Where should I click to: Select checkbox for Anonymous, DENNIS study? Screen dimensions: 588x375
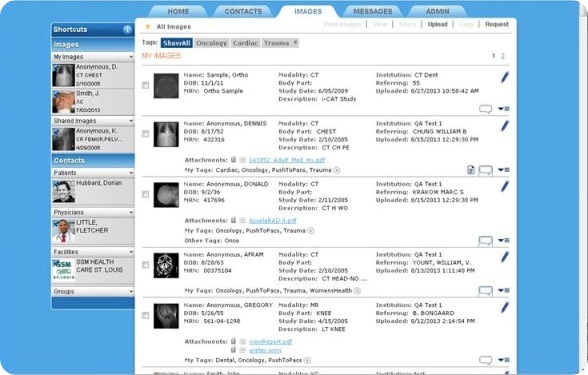[x=146, y=134]
